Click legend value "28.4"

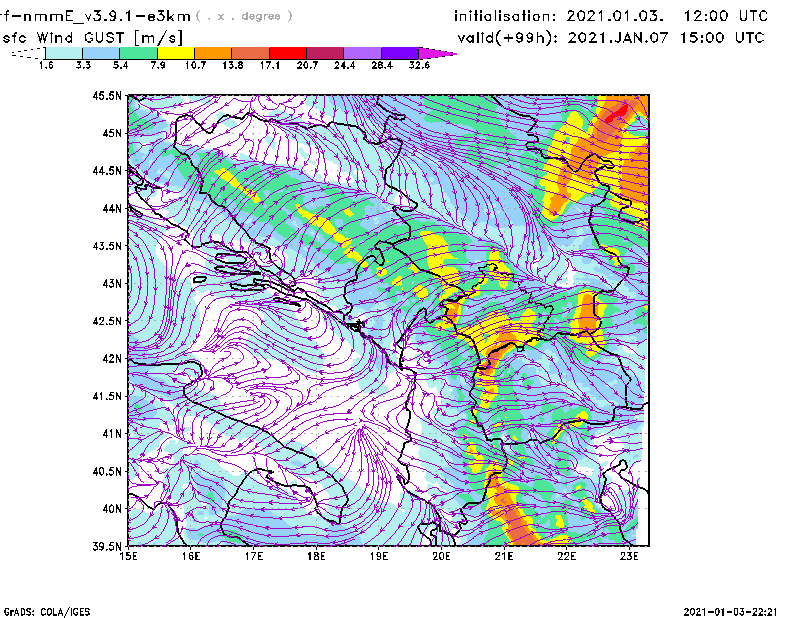[382, 65]
